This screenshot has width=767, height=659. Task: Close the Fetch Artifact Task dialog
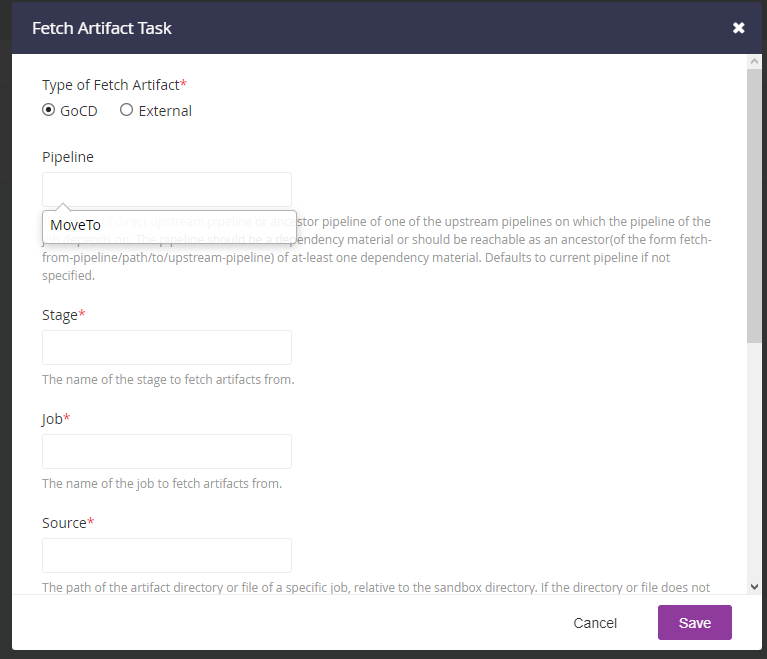[739, 28]
